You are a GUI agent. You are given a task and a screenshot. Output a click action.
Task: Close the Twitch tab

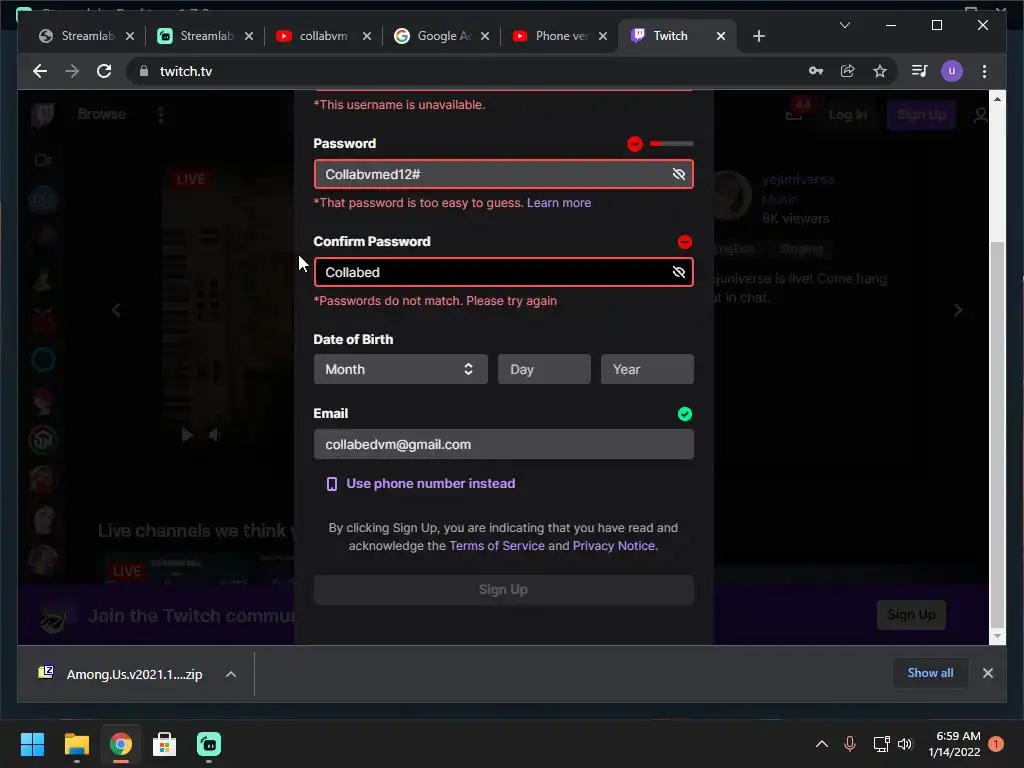tap(720, 36)
